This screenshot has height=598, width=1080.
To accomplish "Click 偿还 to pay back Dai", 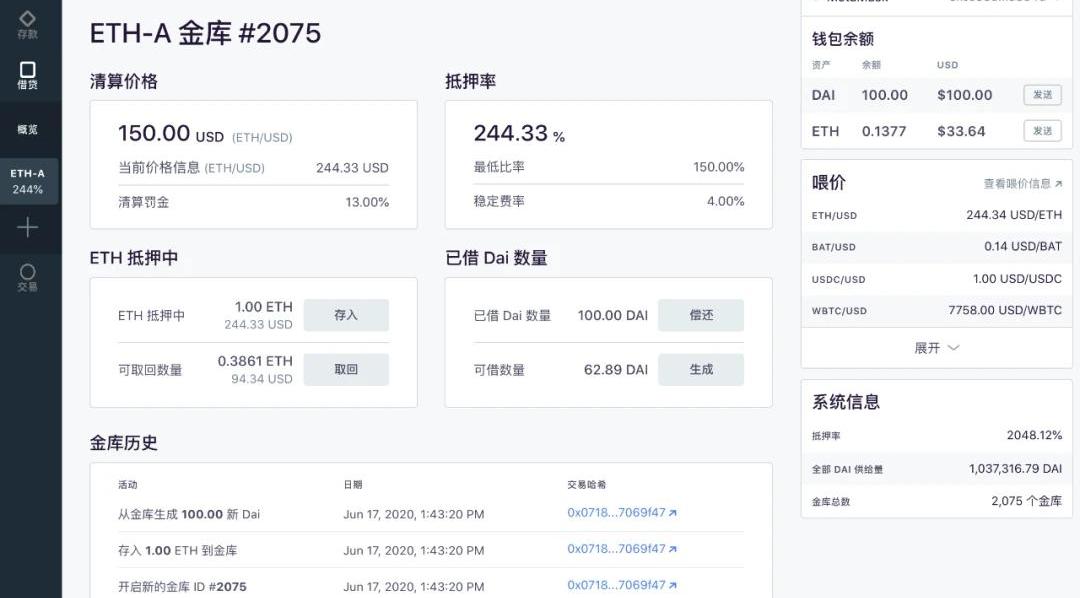I will point(700,315).
